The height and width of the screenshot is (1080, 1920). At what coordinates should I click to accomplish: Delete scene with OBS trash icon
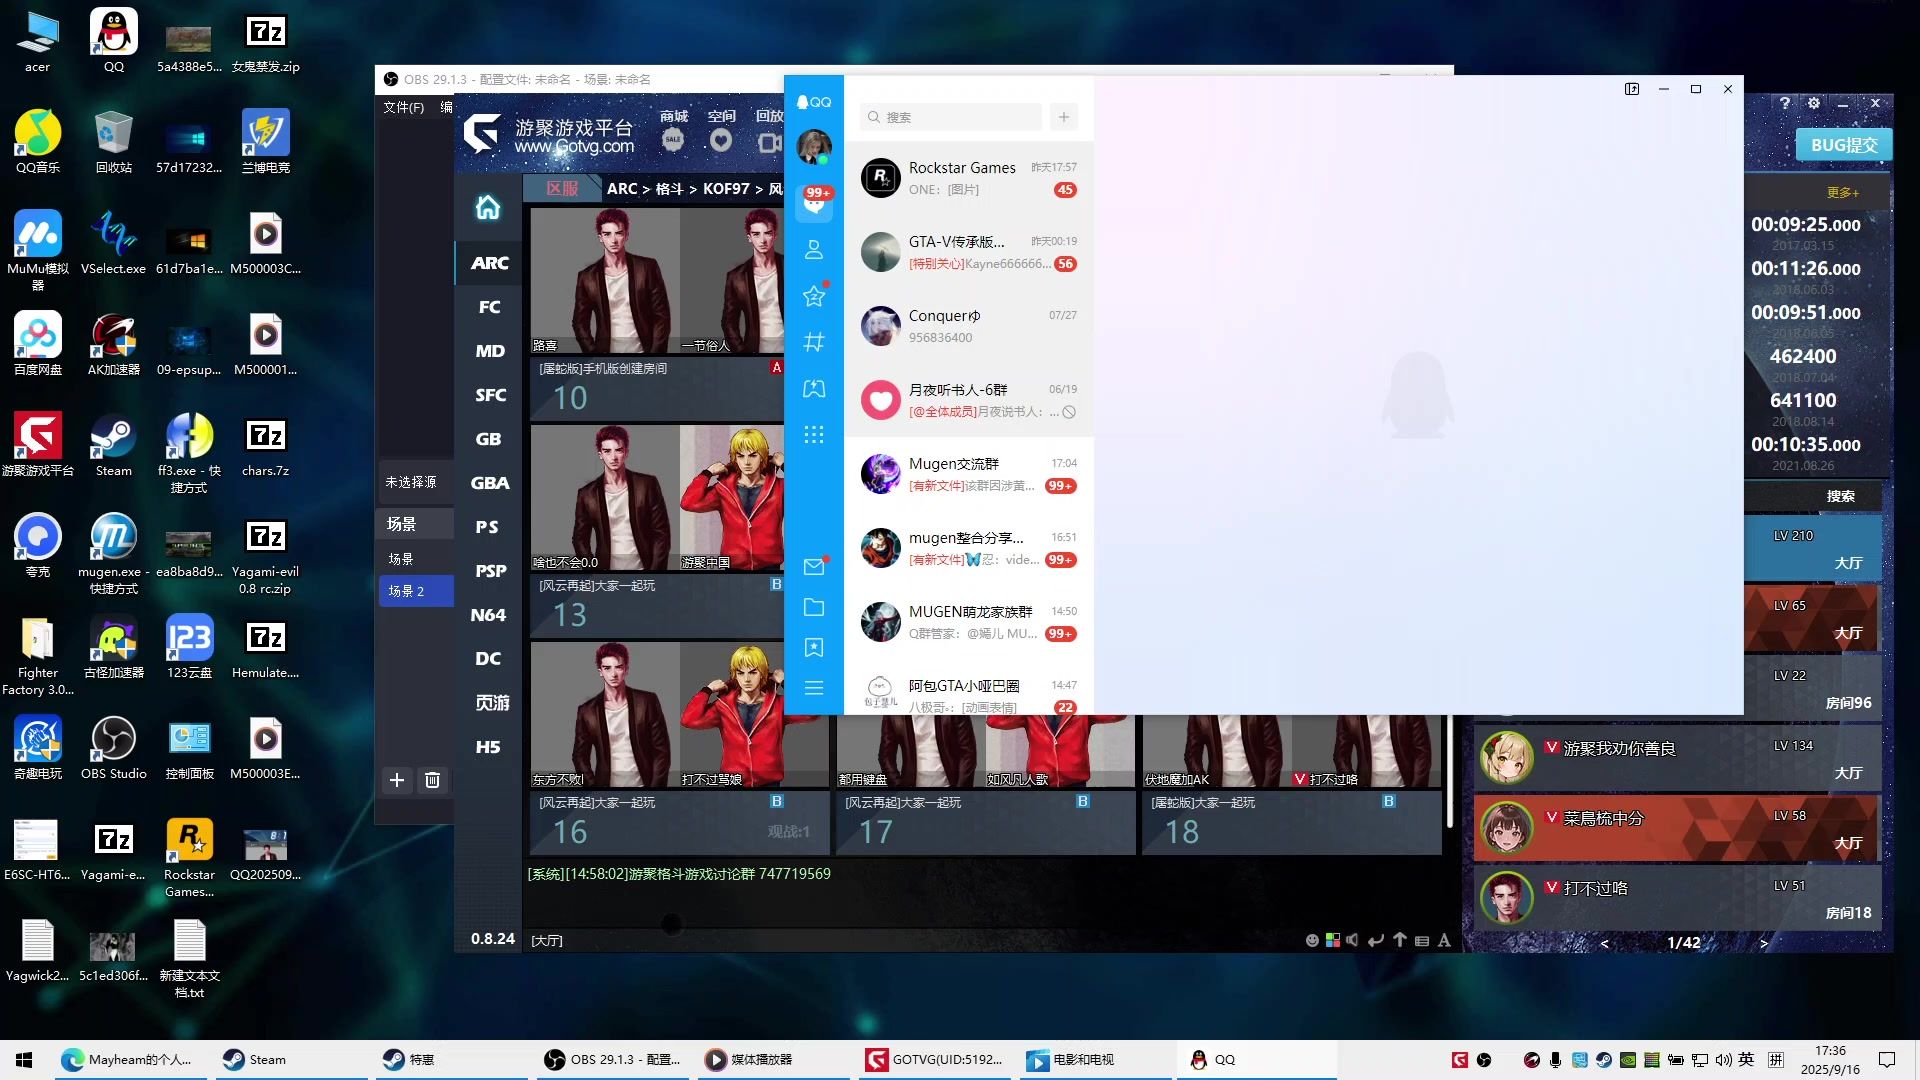pyautogui.click(x=432, y=780)
